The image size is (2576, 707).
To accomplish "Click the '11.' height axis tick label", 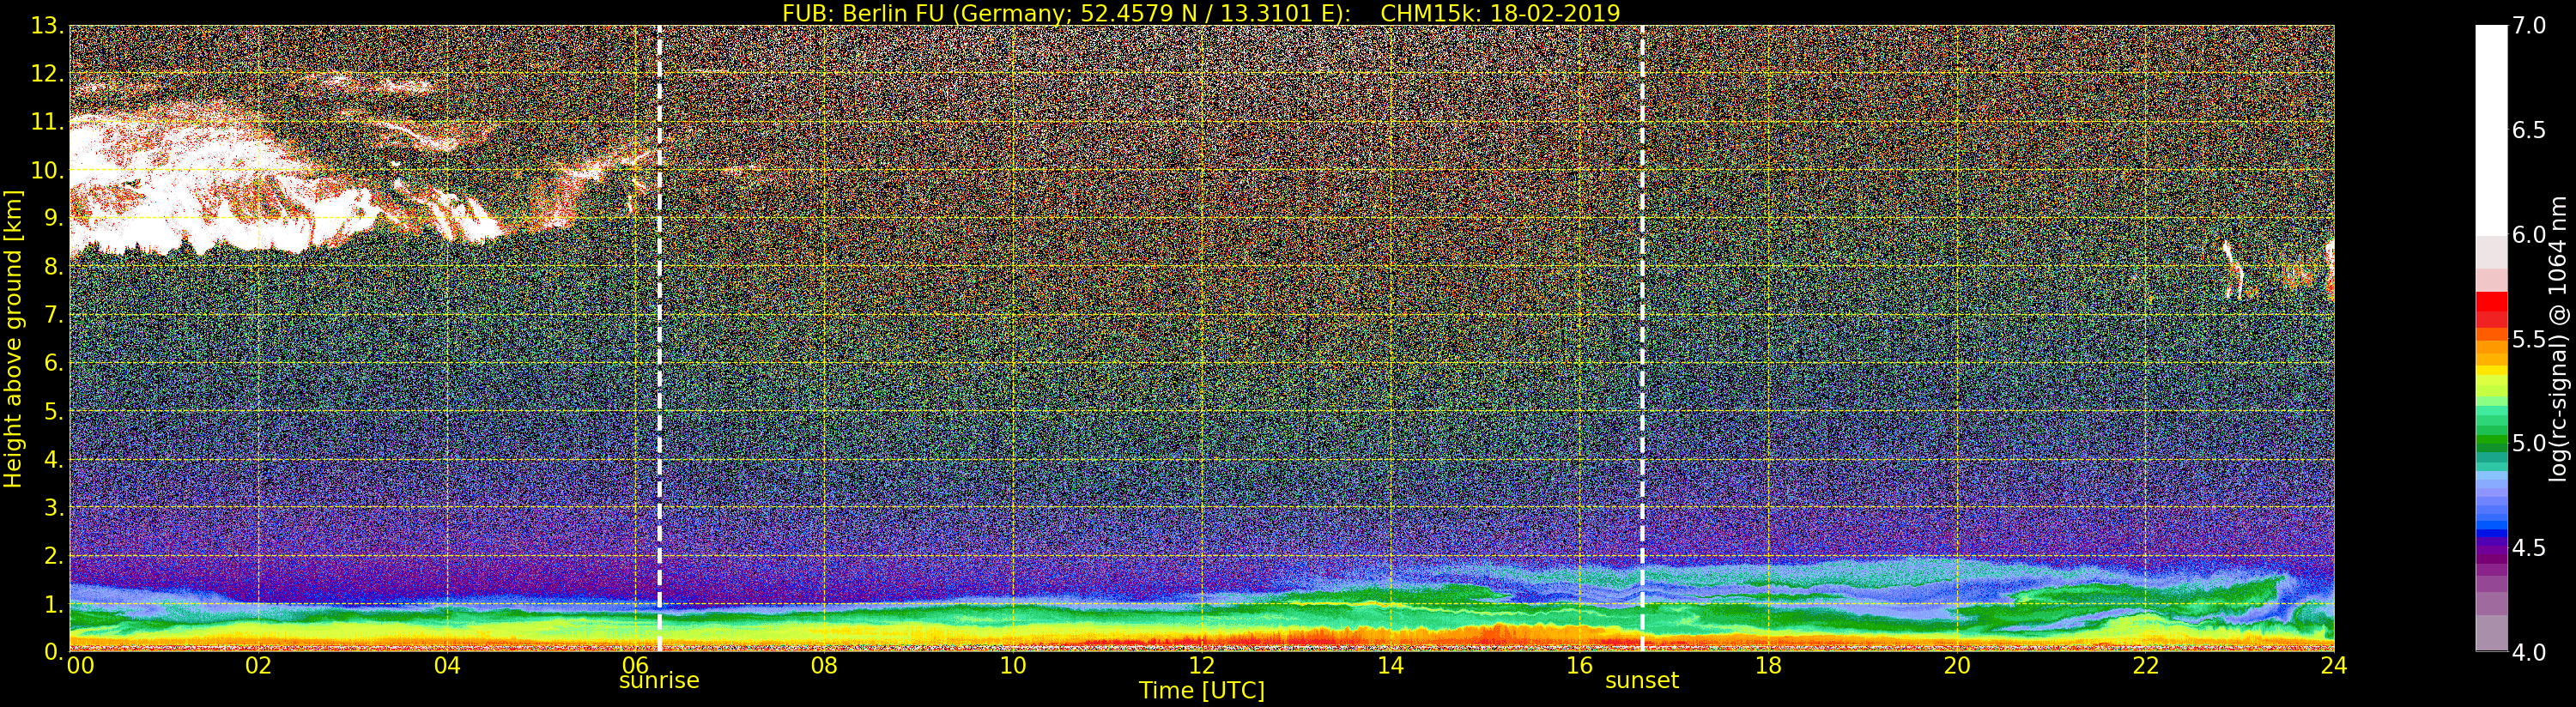I will (x=47, y=122).
